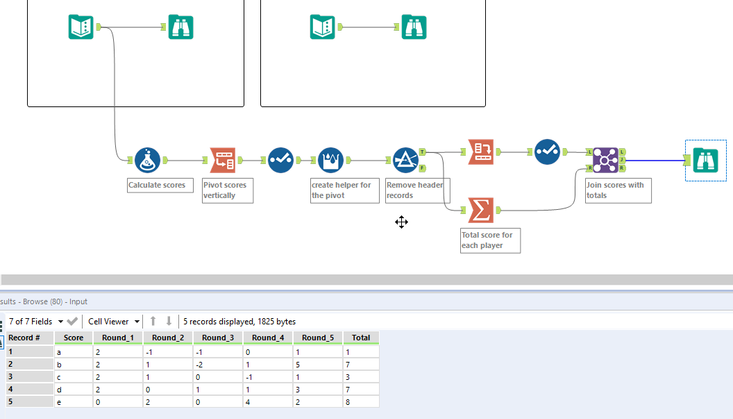Click Score cell 'd' in record 4
The image size is (733, 419).
click(x=73, y=389)
